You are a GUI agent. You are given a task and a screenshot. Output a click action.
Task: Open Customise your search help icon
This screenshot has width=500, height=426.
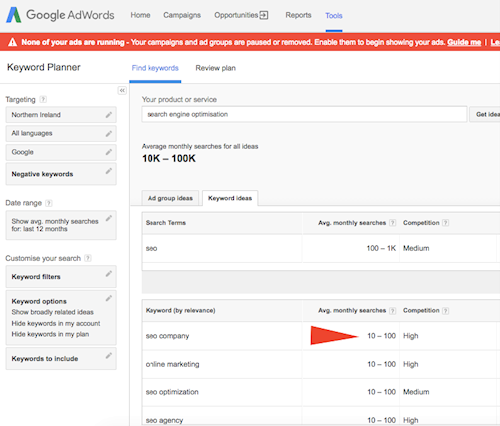coord(88,258)
